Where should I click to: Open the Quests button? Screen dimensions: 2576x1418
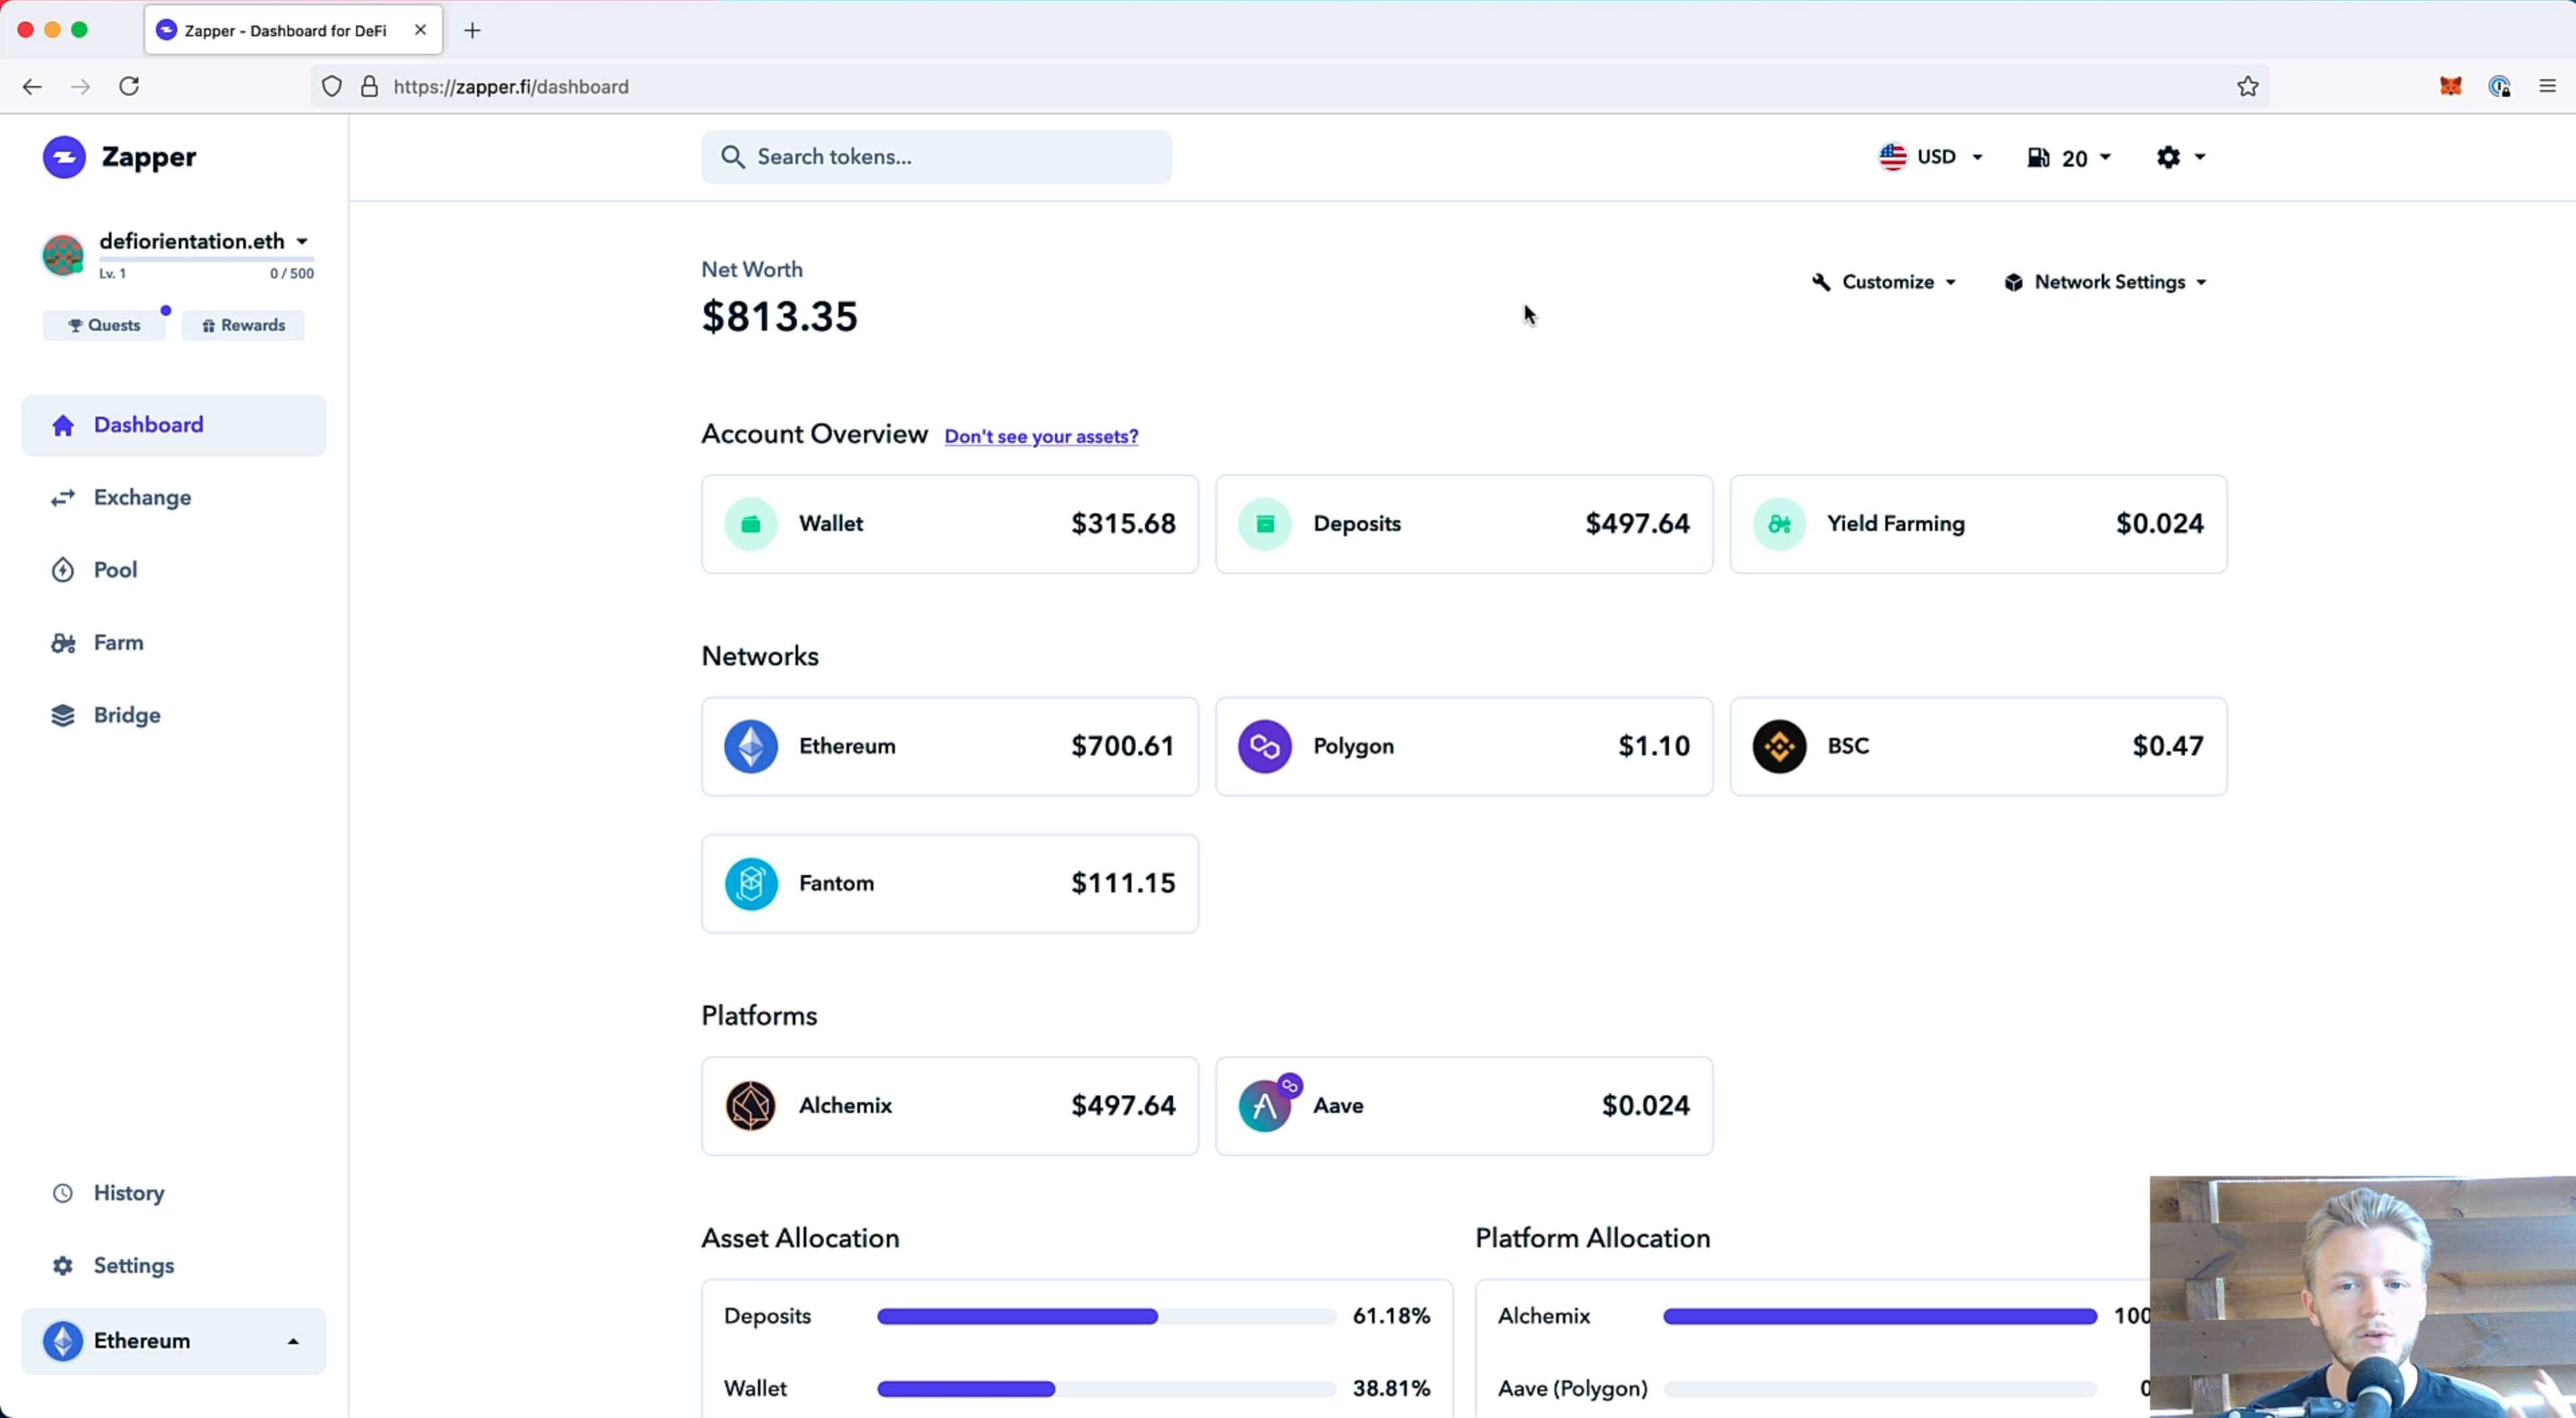tap(104, 325)
